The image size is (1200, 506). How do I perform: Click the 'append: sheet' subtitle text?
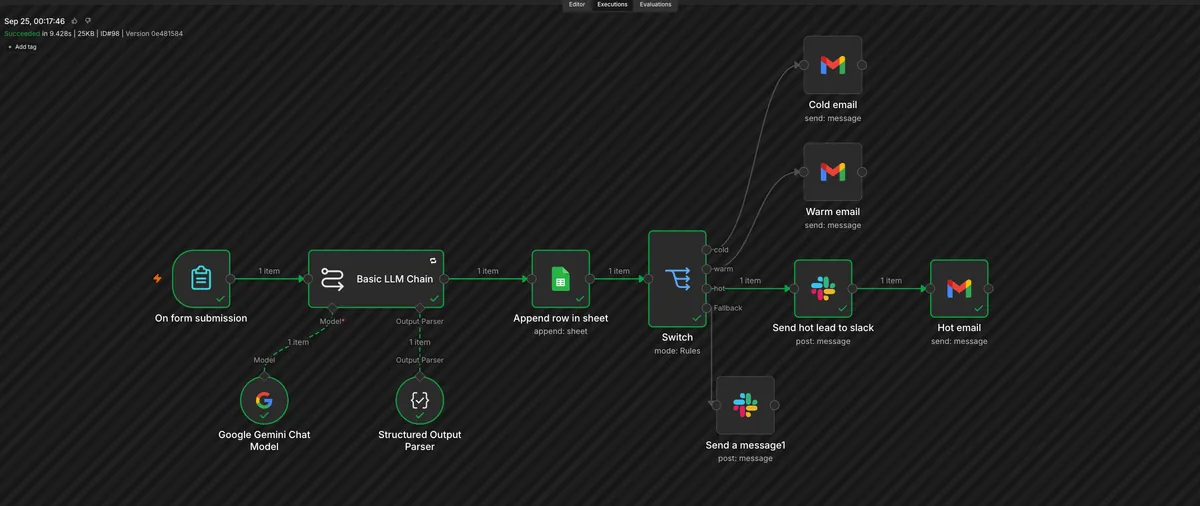[x=561, y=331]
